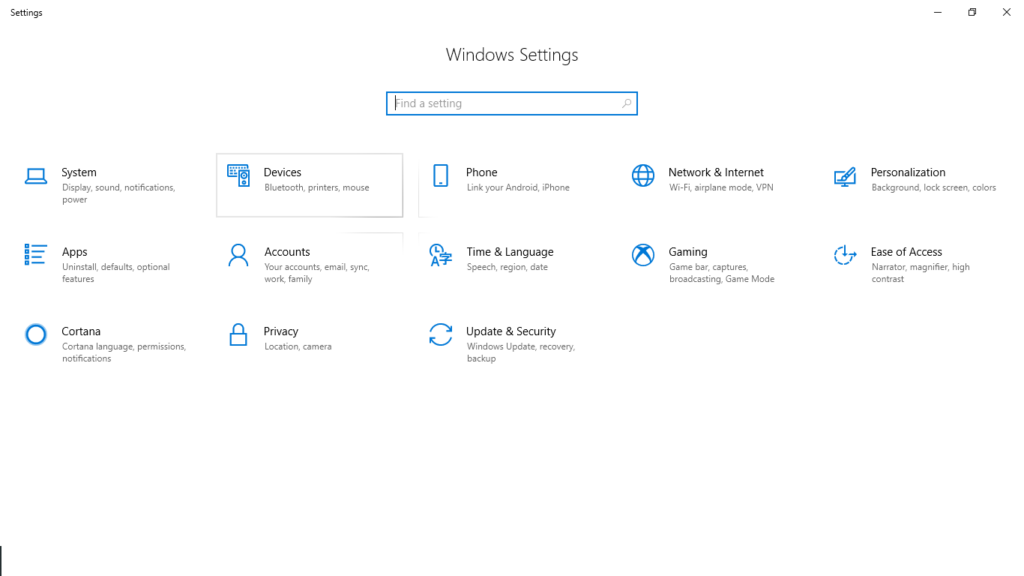Viewport: 1024px width, 576px height.
Task: Click 'Background, lock screen, colors' description
Action: [933, 187]
